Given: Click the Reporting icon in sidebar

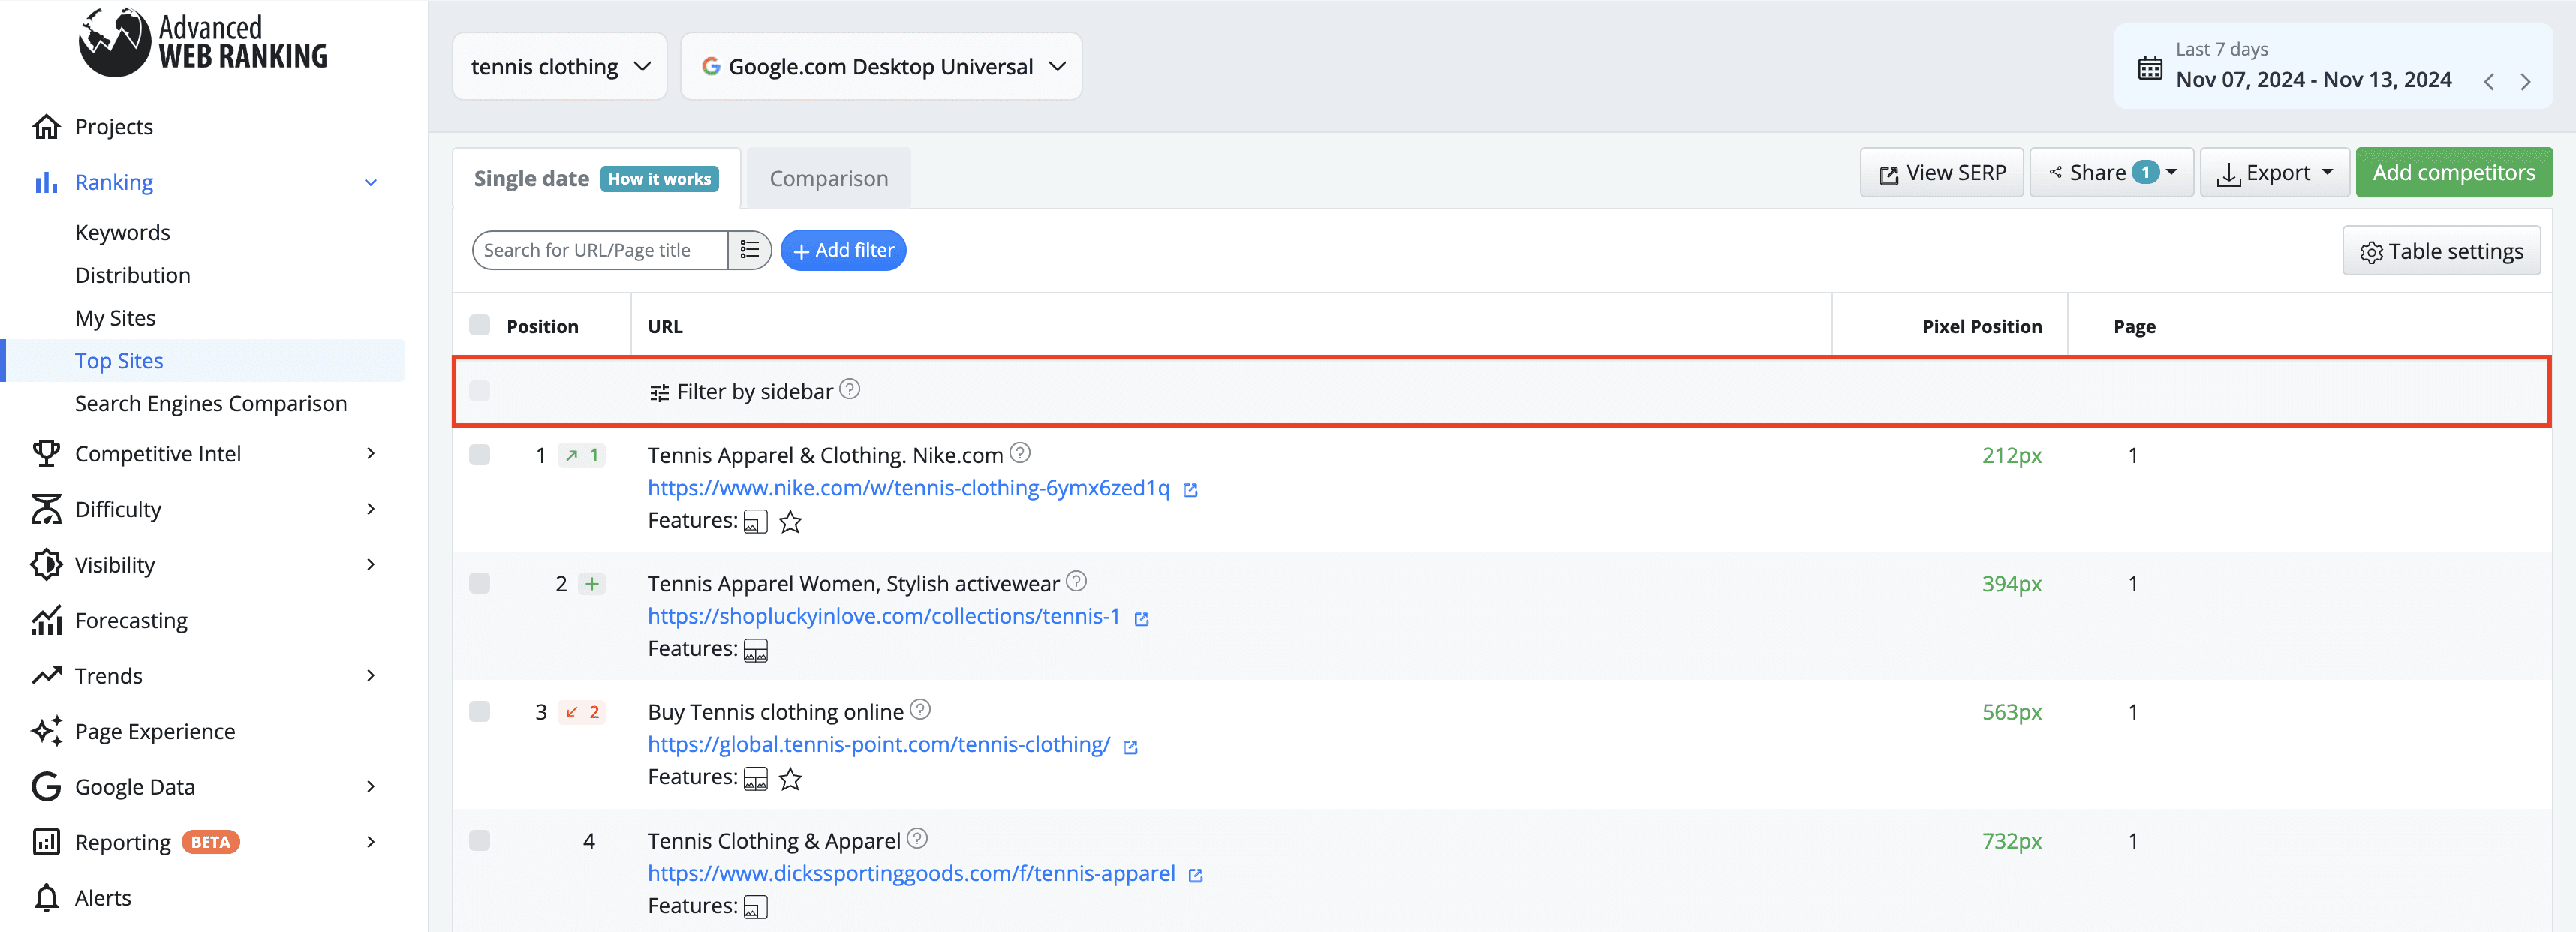Looking at the screenshot, I should 46,842.
